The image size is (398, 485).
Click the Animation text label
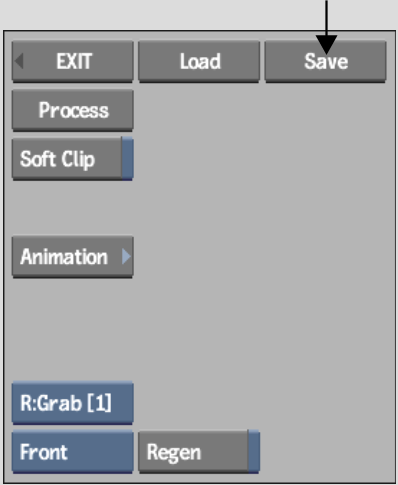(x=64, y=257)
